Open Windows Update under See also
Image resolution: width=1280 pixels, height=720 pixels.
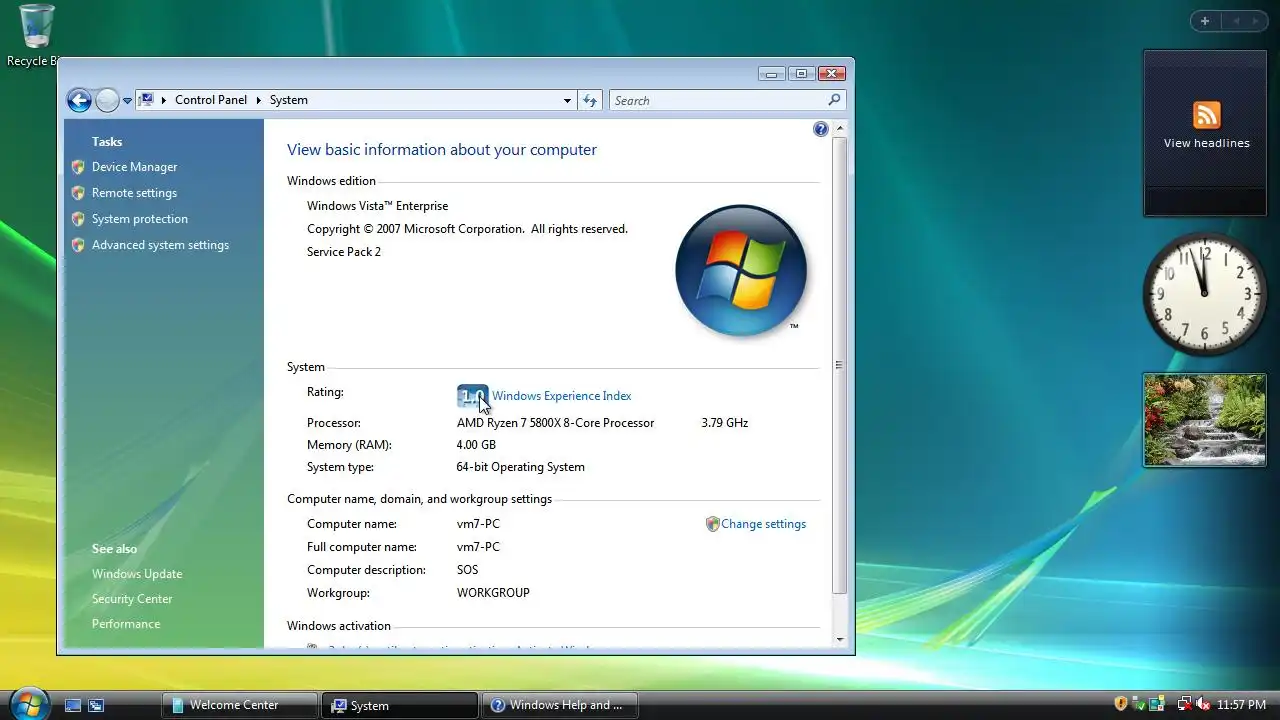click(x=137, y=574)
